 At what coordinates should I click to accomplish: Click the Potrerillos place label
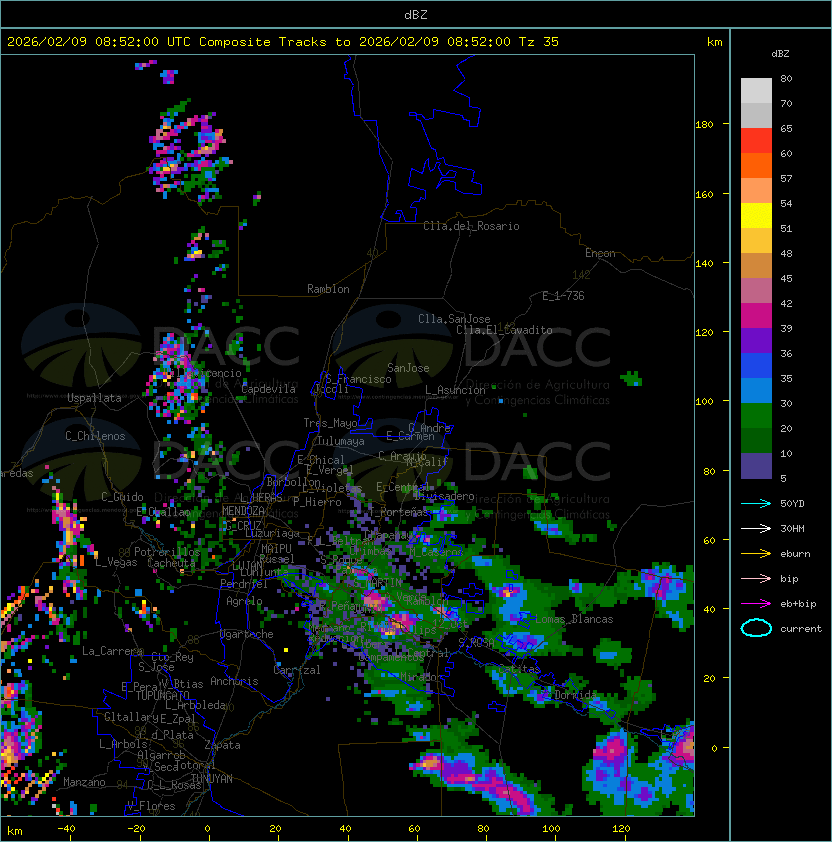coord(167,552)
